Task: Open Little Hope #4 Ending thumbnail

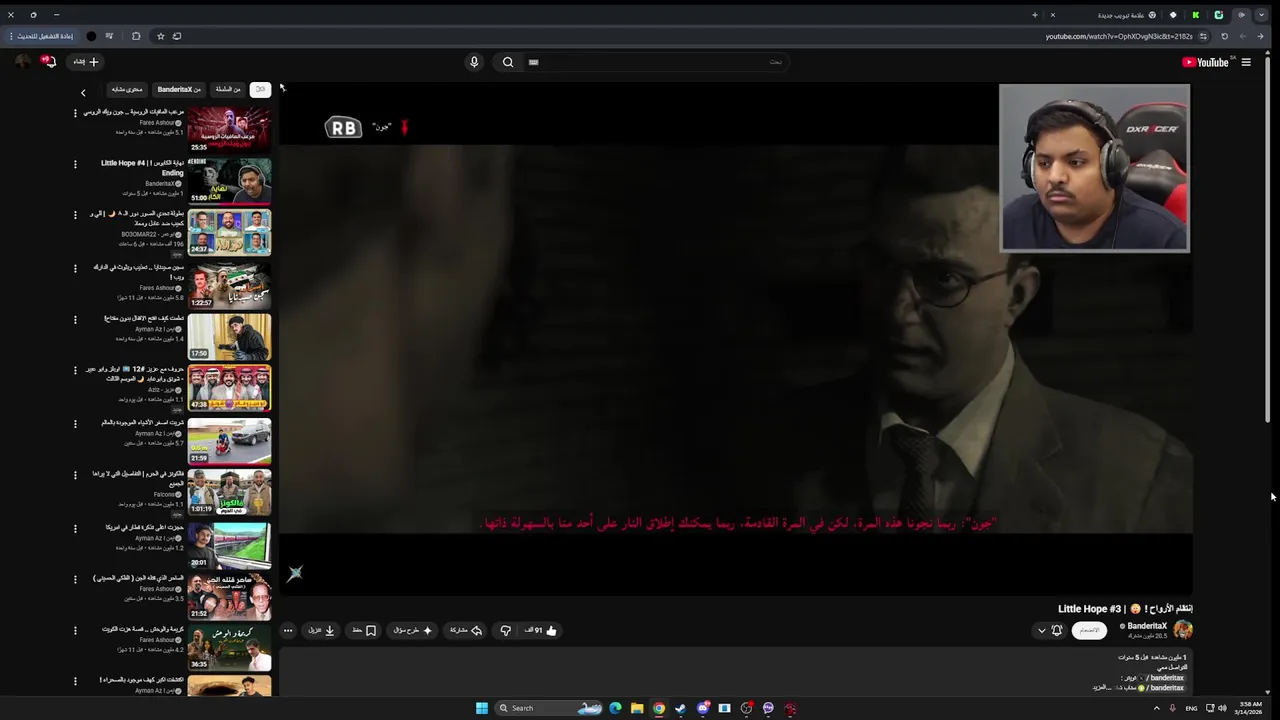Action: coord(229,181)
